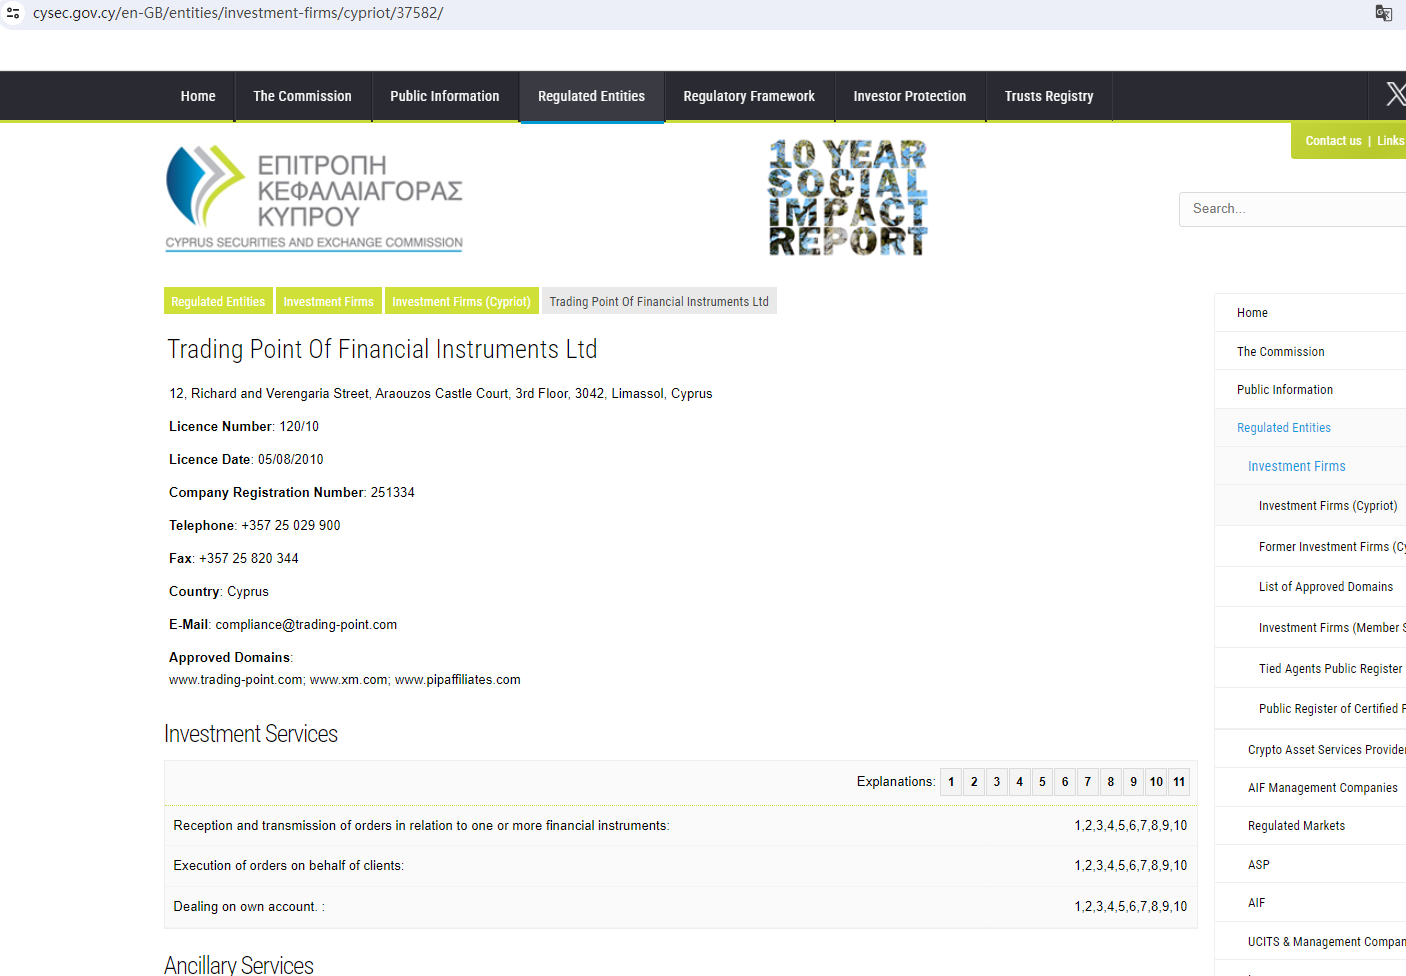The width and height of the screenshot is (1406, 976).
Task: Go to Investment Firms (Cypriot) breadcrumb
Action: pyautogui.click(x=461, y=301)
